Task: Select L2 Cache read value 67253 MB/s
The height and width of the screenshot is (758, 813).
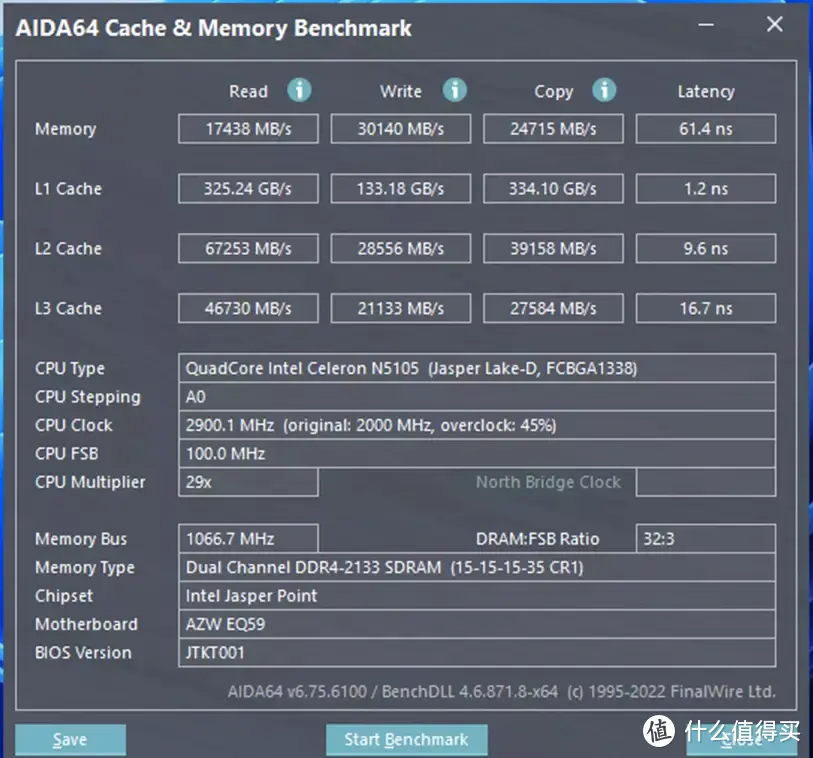Action: click(248, 248)
